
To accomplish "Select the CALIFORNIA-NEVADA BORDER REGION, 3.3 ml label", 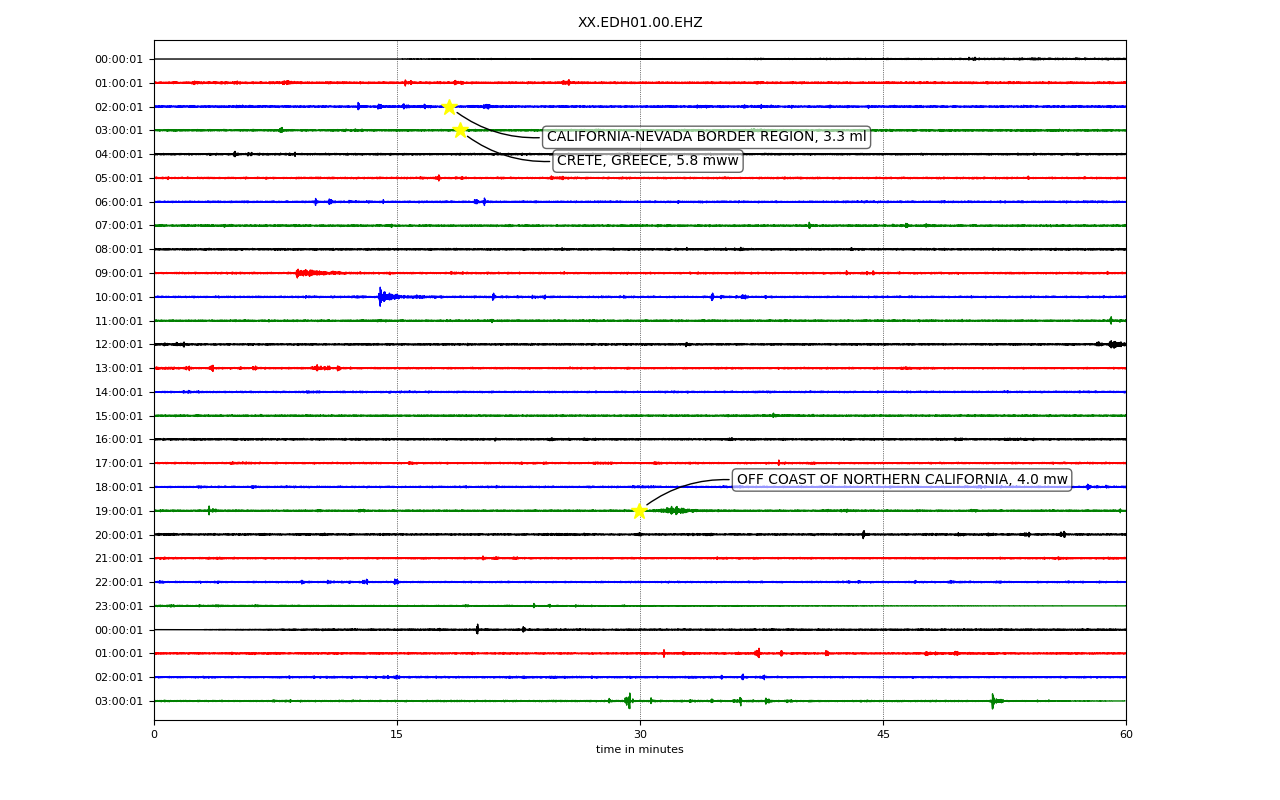I will (706, 137).
